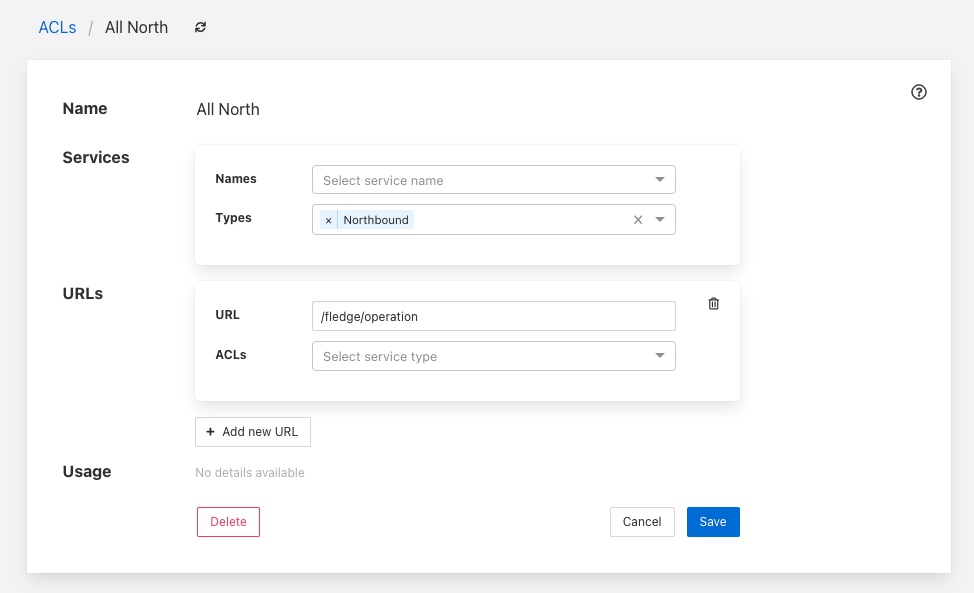Remove the Northbound tag with its x

pyautogui.click(x=328, y=220)
